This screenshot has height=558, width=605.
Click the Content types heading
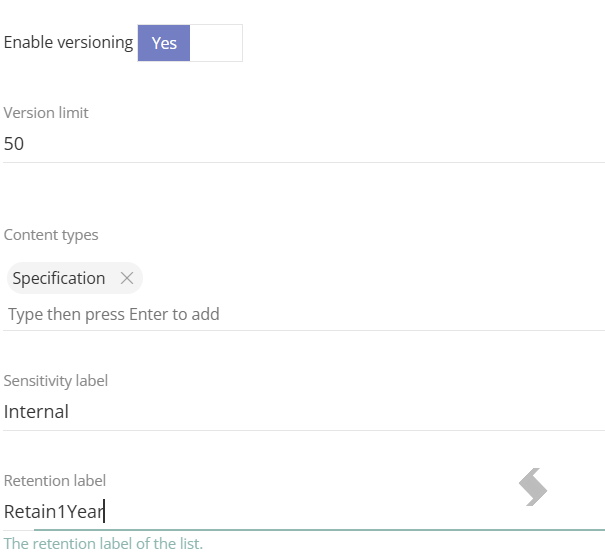(x=51, y=235)
